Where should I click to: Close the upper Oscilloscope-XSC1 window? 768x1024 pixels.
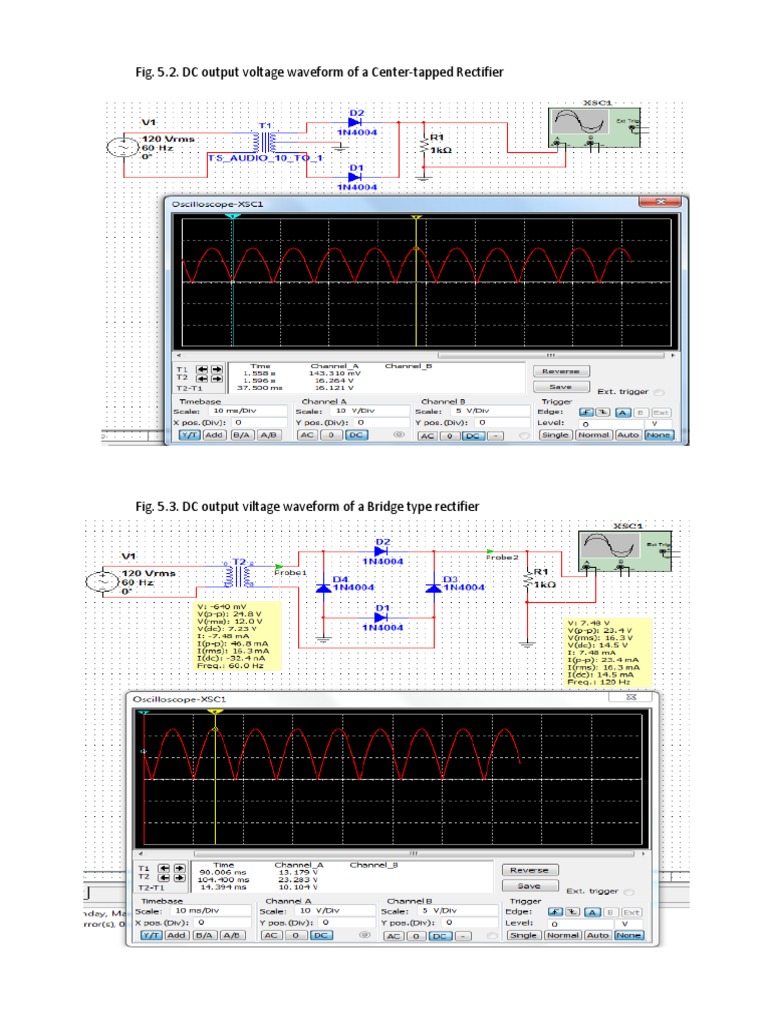(x=660, y=202)
